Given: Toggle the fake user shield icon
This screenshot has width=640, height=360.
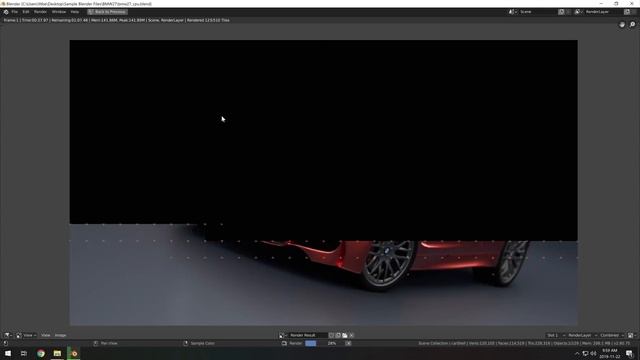Looking at the screenshot, I should (x=331, y=335).
